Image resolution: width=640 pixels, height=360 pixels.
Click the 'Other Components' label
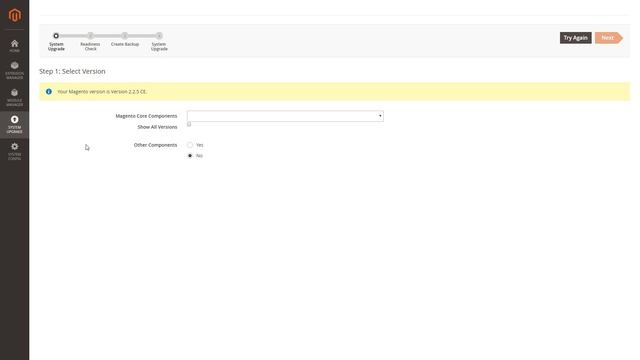[156, 145]
